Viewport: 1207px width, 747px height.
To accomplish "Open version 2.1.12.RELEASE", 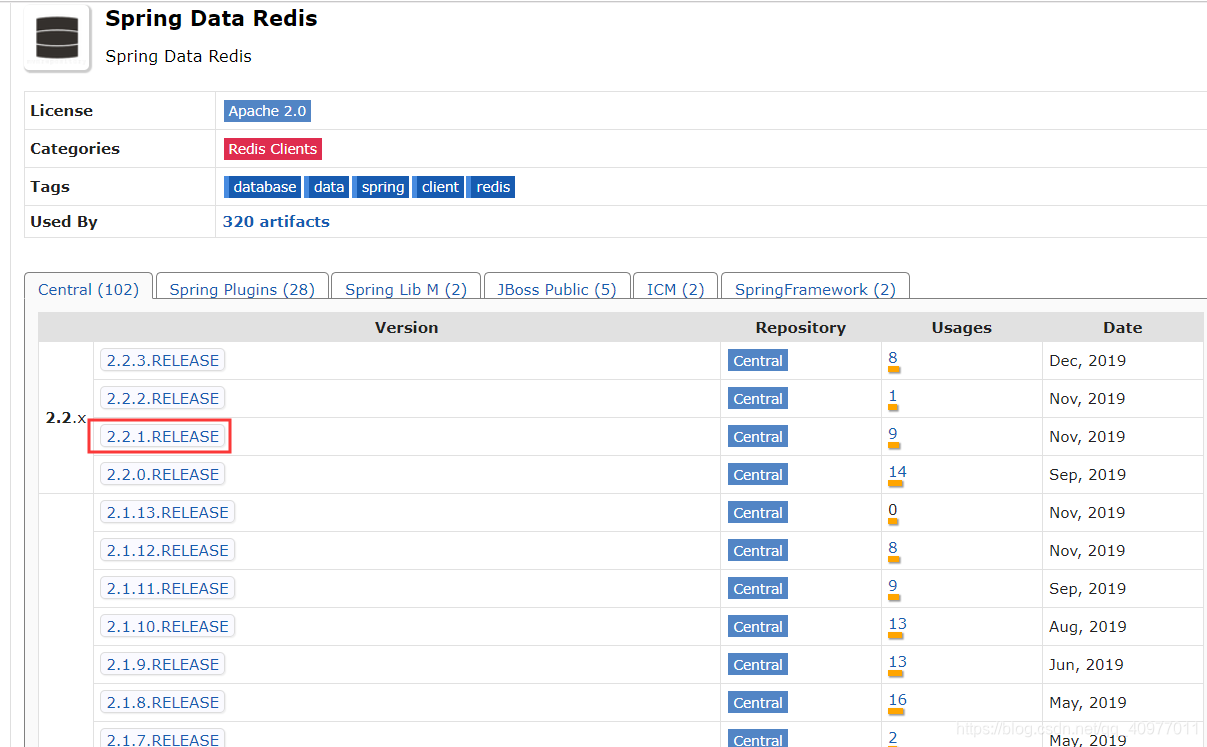I will [x=167, y=550].
